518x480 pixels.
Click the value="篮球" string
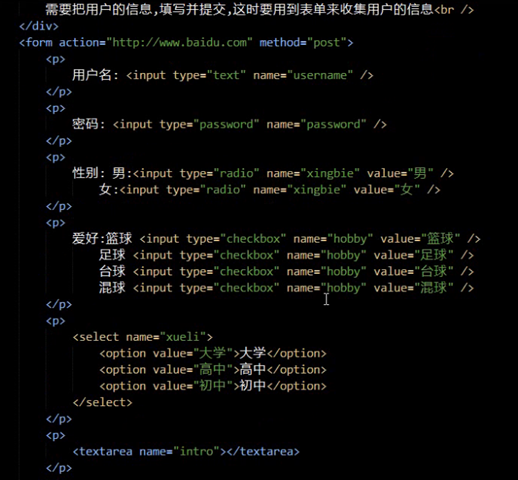440,239
